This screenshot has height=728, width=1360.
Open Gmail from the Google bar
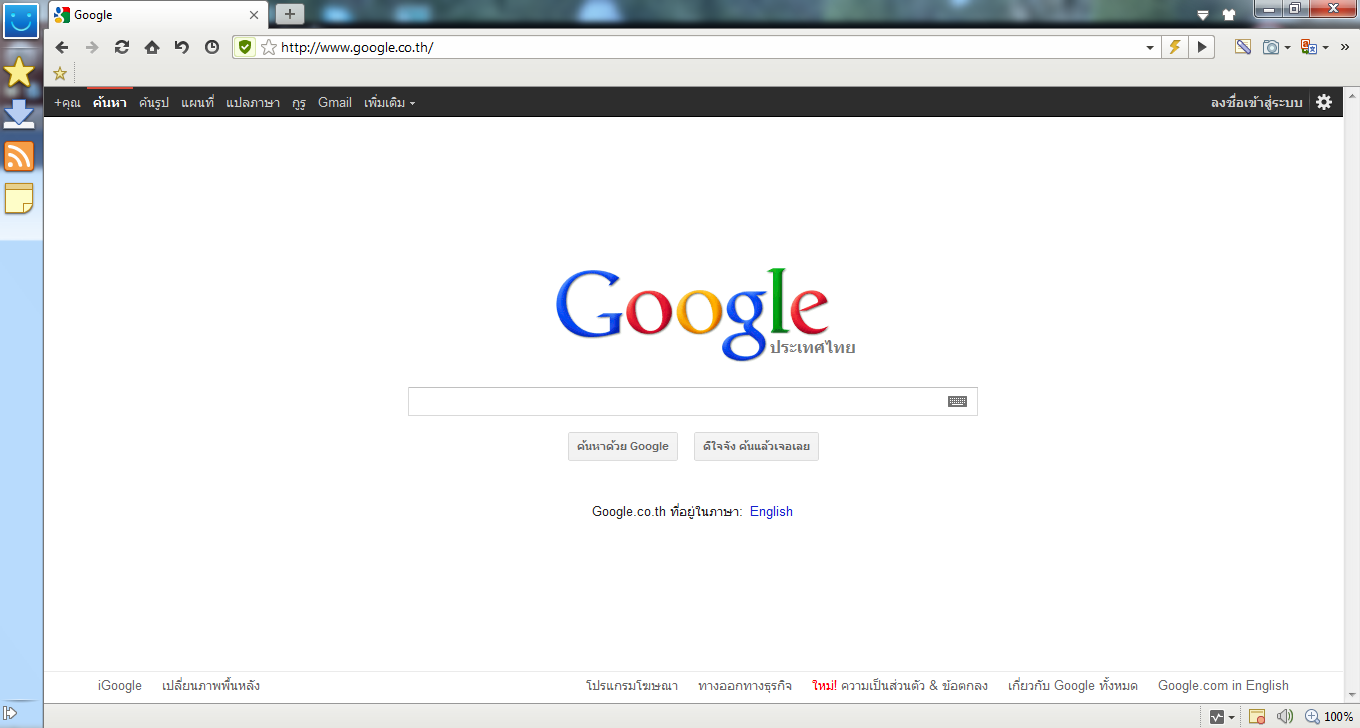point(335,102)
